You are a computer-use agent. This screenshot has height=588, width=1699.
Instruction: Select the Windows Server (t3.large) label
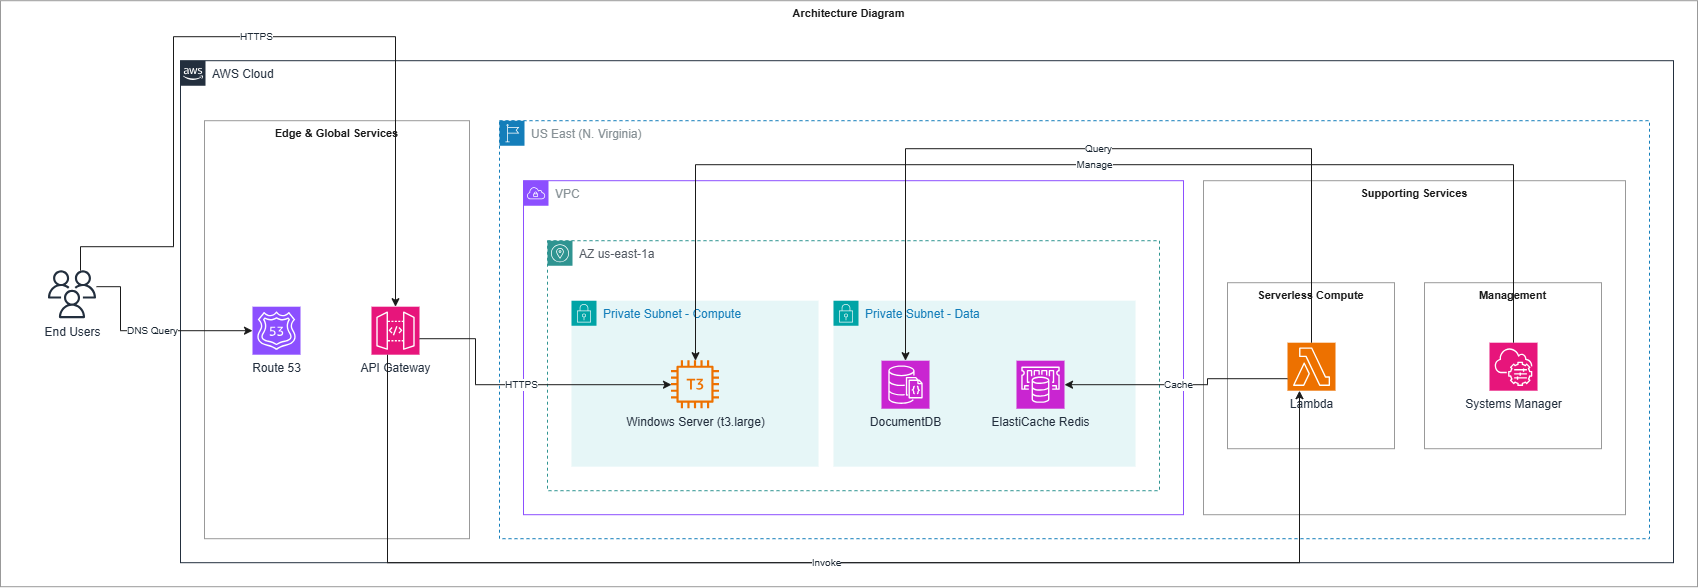(x=696, y=422)
